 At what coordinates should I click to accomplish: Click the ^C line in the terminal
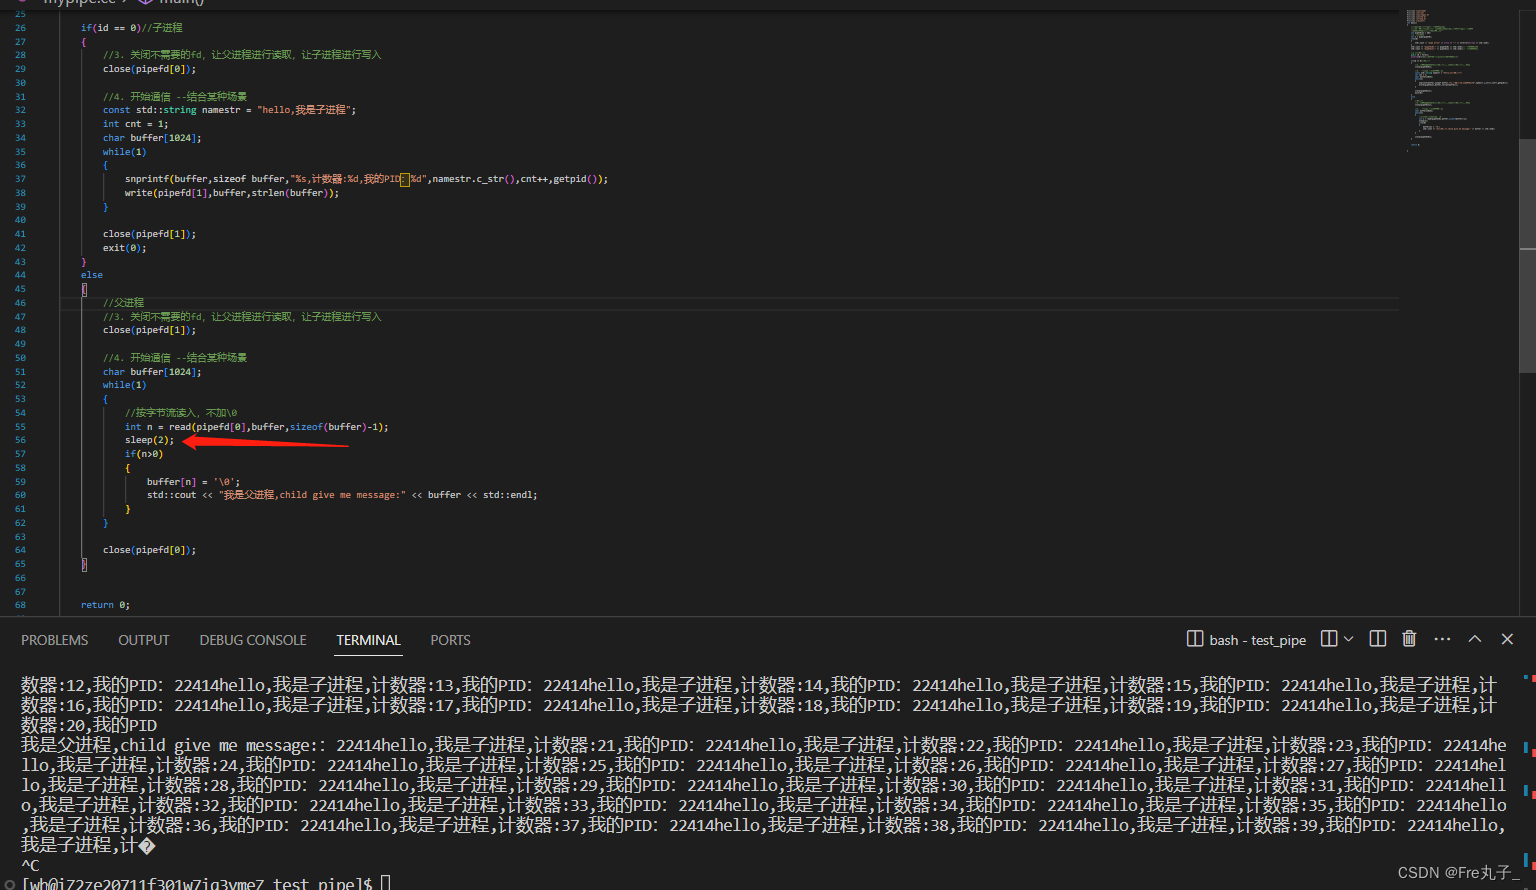pos(30,865)
